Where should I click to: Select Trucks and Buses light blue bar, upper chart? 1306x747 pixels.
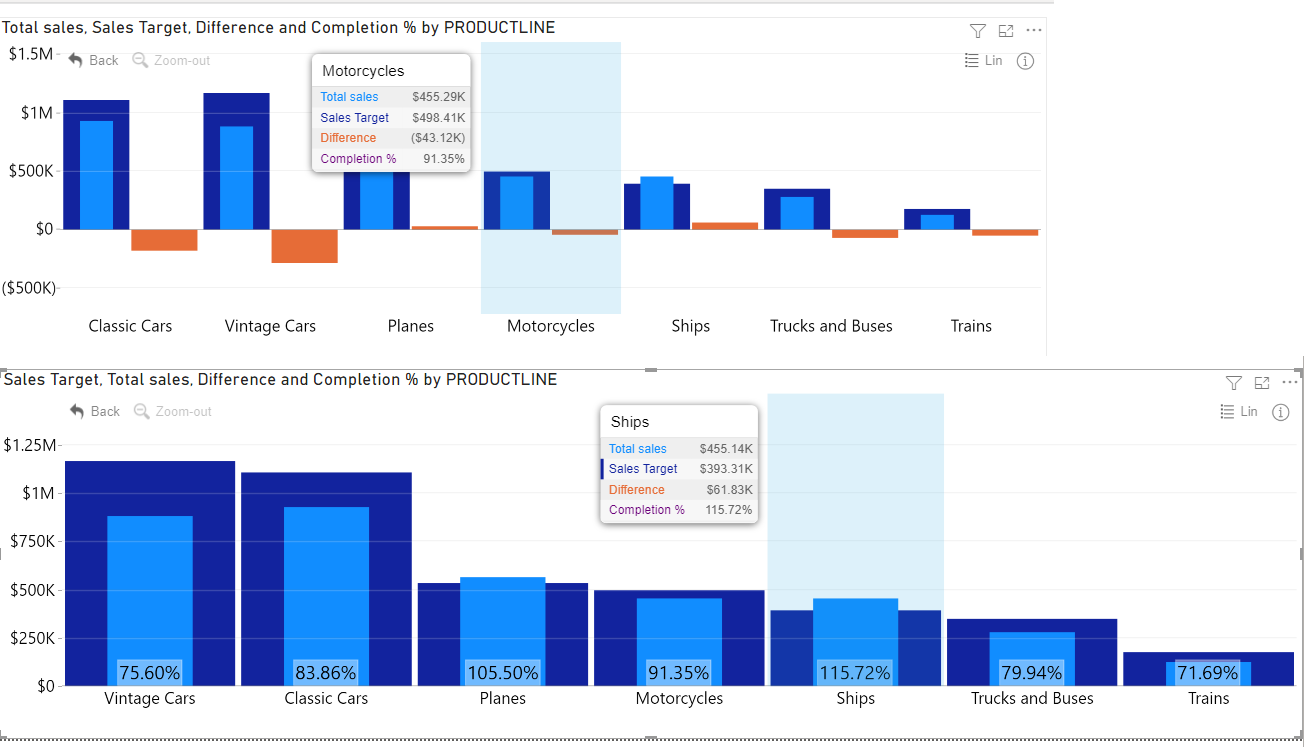[797, 213]
